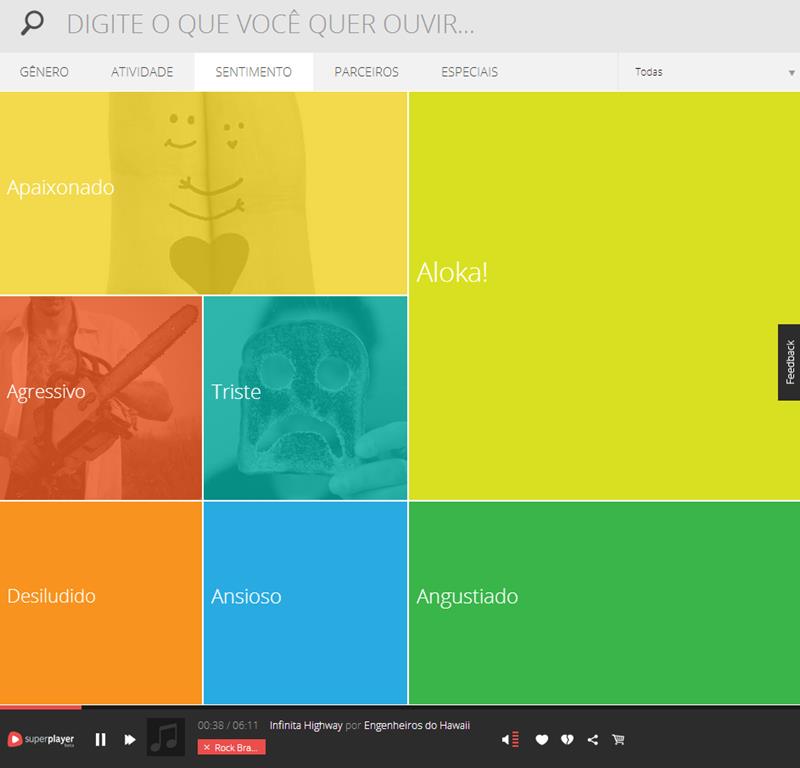This screenshot has width=800, height=768.
Task: Pause the currently playing song
Action: [x=101, y=739]
